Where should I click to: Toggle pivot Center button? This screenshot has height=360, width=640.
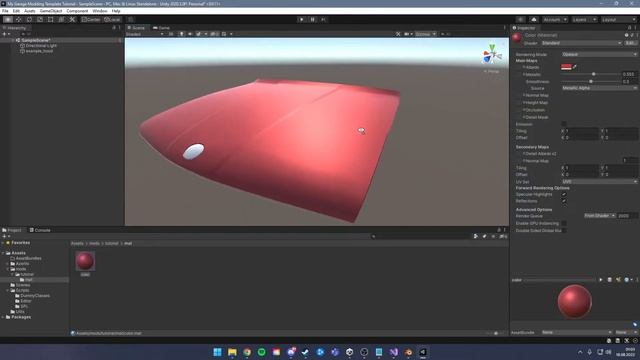coord(91,19)
